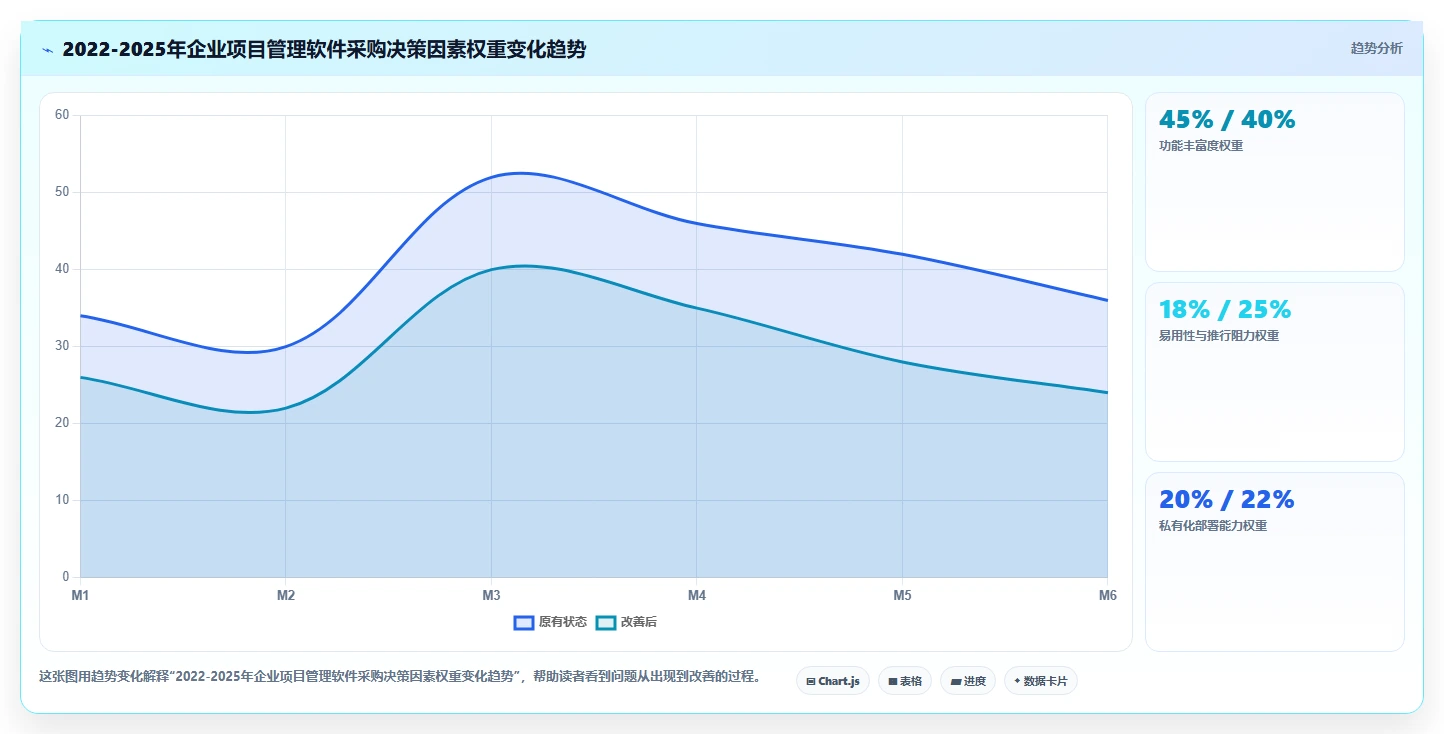Click the 10 y-axis value
1444x734 pixels.
(x=62, y=500)
